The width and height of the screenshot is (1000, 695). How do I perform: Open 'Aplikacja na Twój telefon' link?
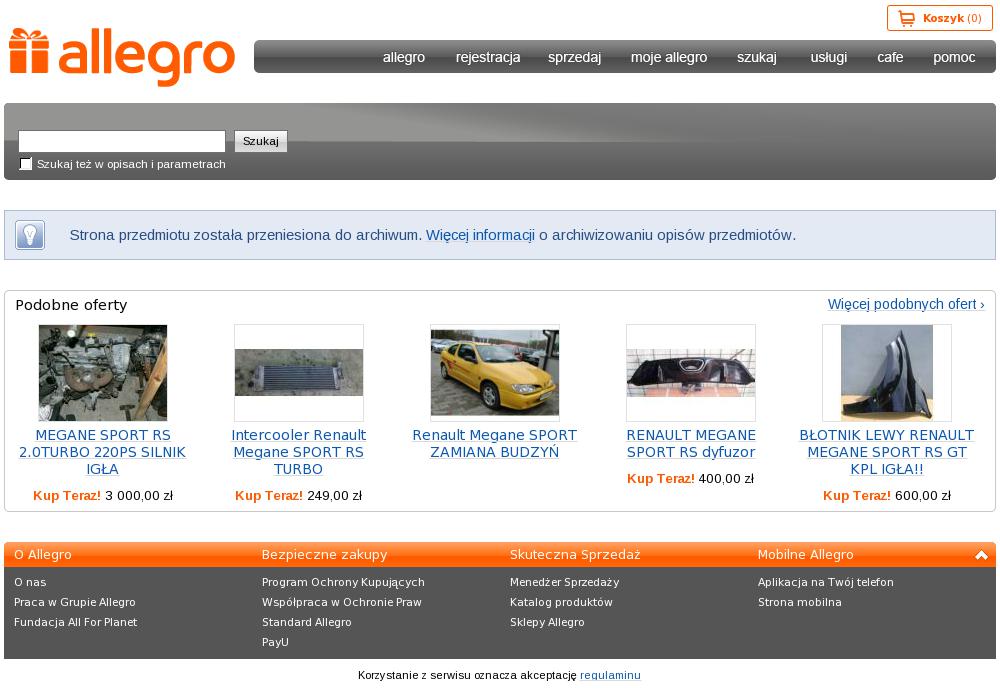[x=825, y=582]
